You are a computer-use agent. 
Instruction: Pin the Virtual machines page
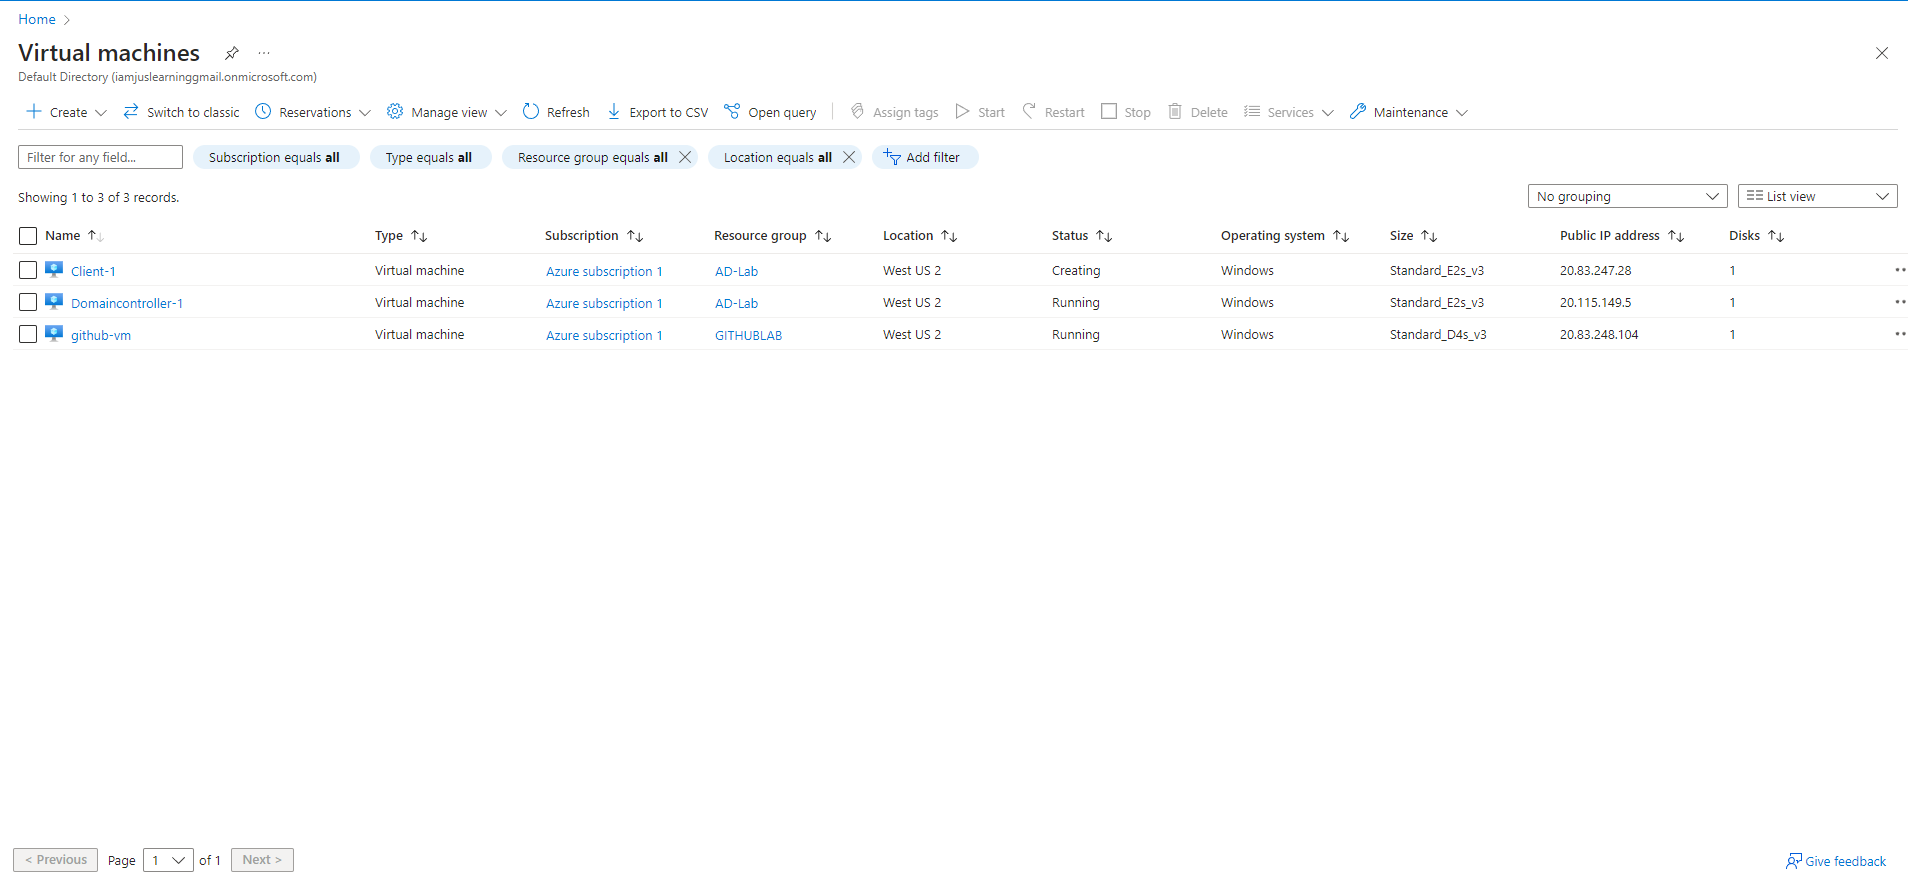point(232,53)
